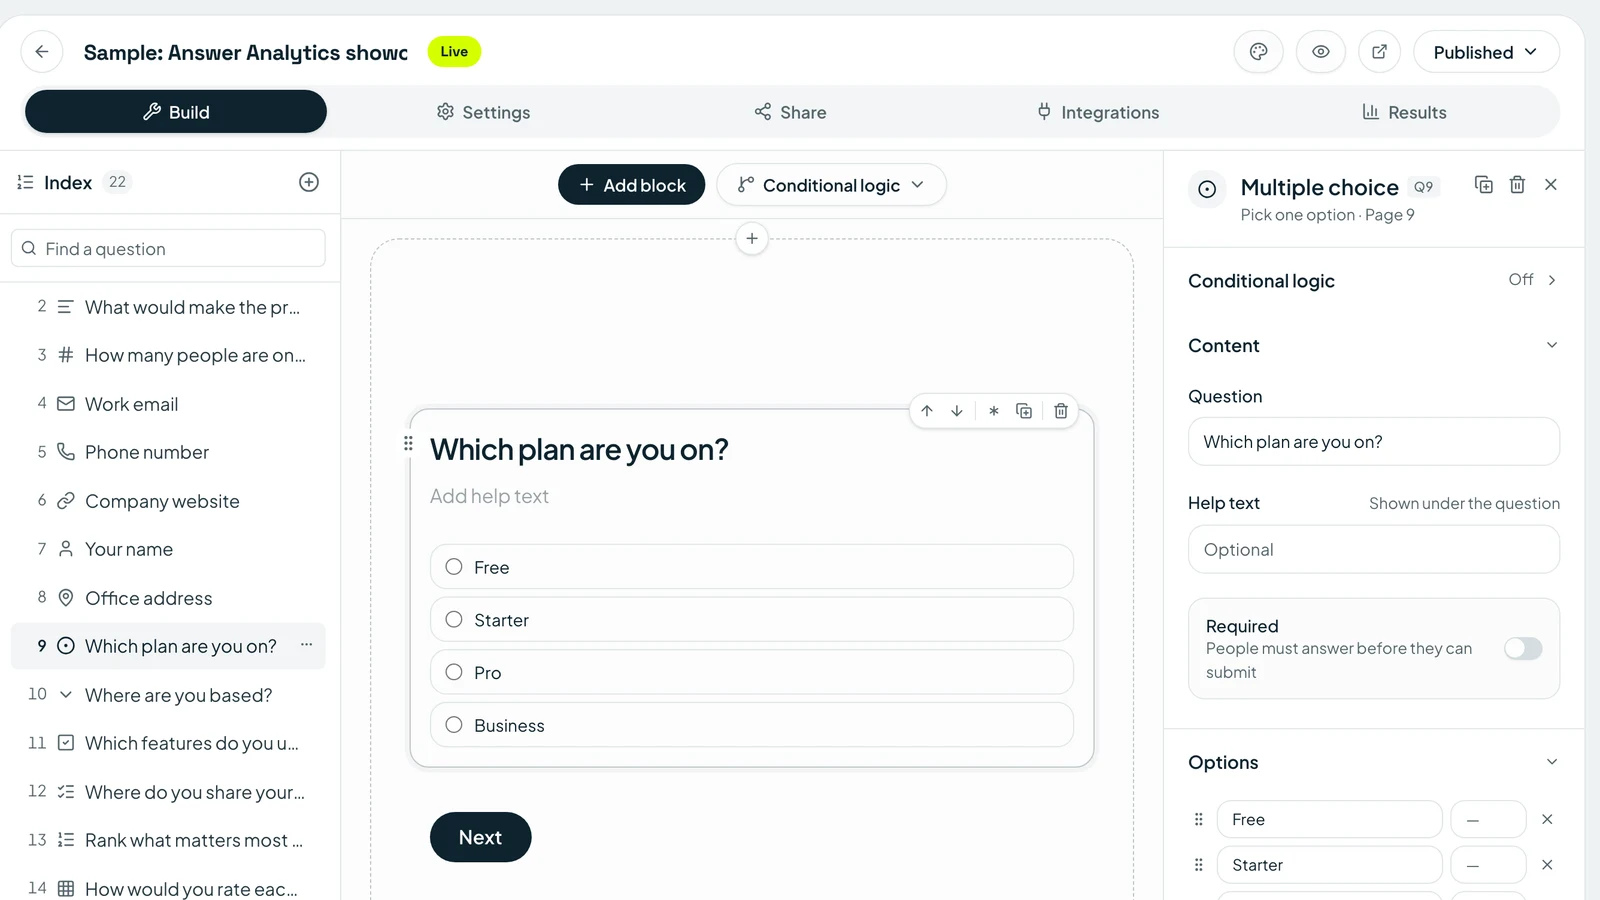This screenshot has width=1600, height=900.
Task: Delete block from properties panel header
Action: coord(1517,185)
